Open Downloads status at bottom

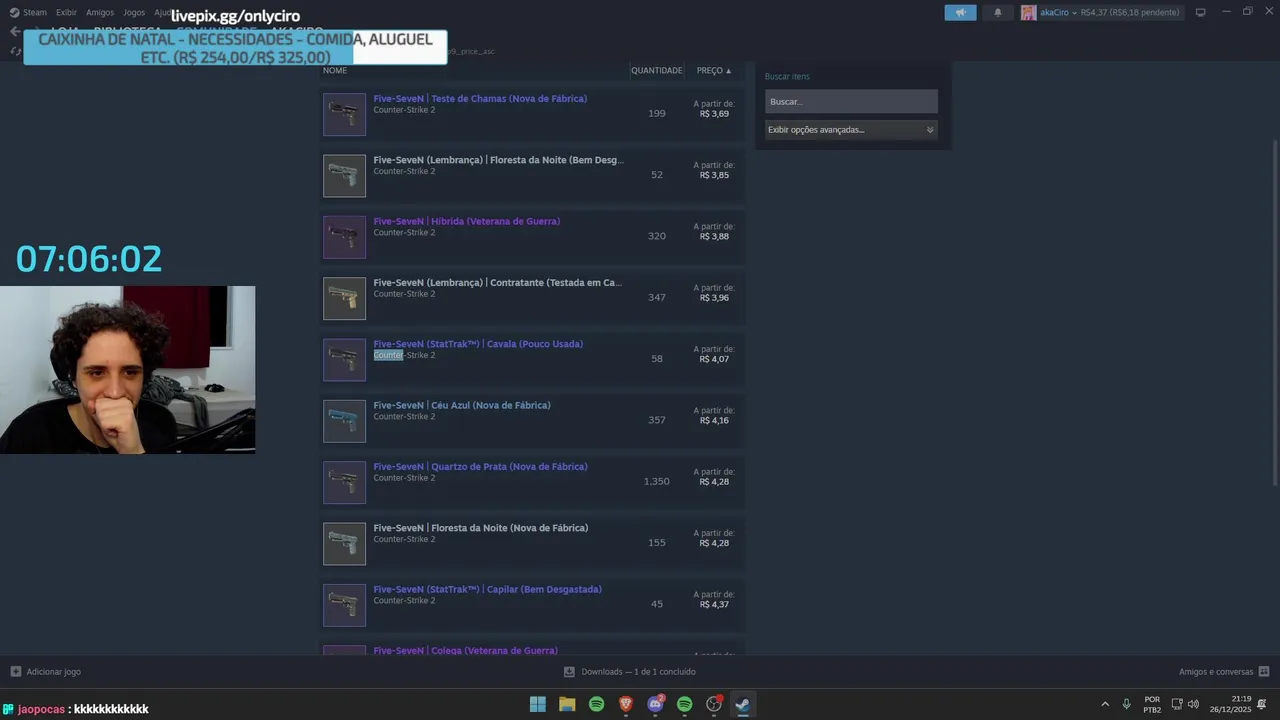coord(629,671)
